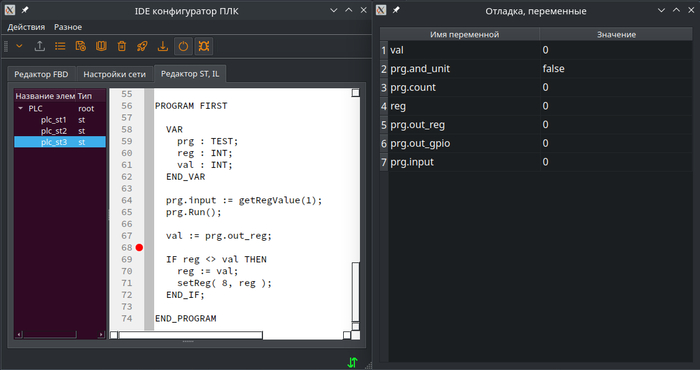700x370 pixels.
Task: Click the IDE window resize grip corner
Action: click(368, 366)
